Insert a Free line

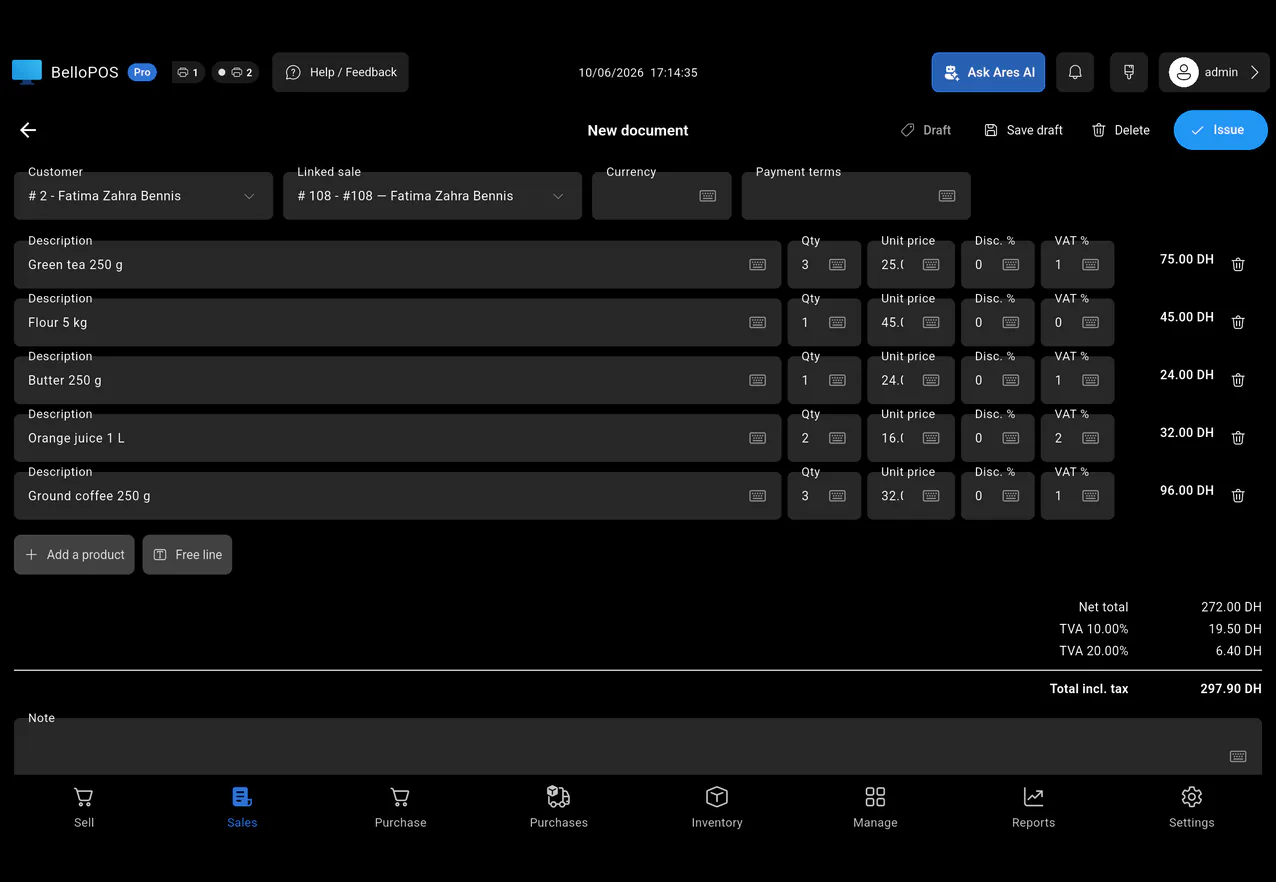[187, 555]
